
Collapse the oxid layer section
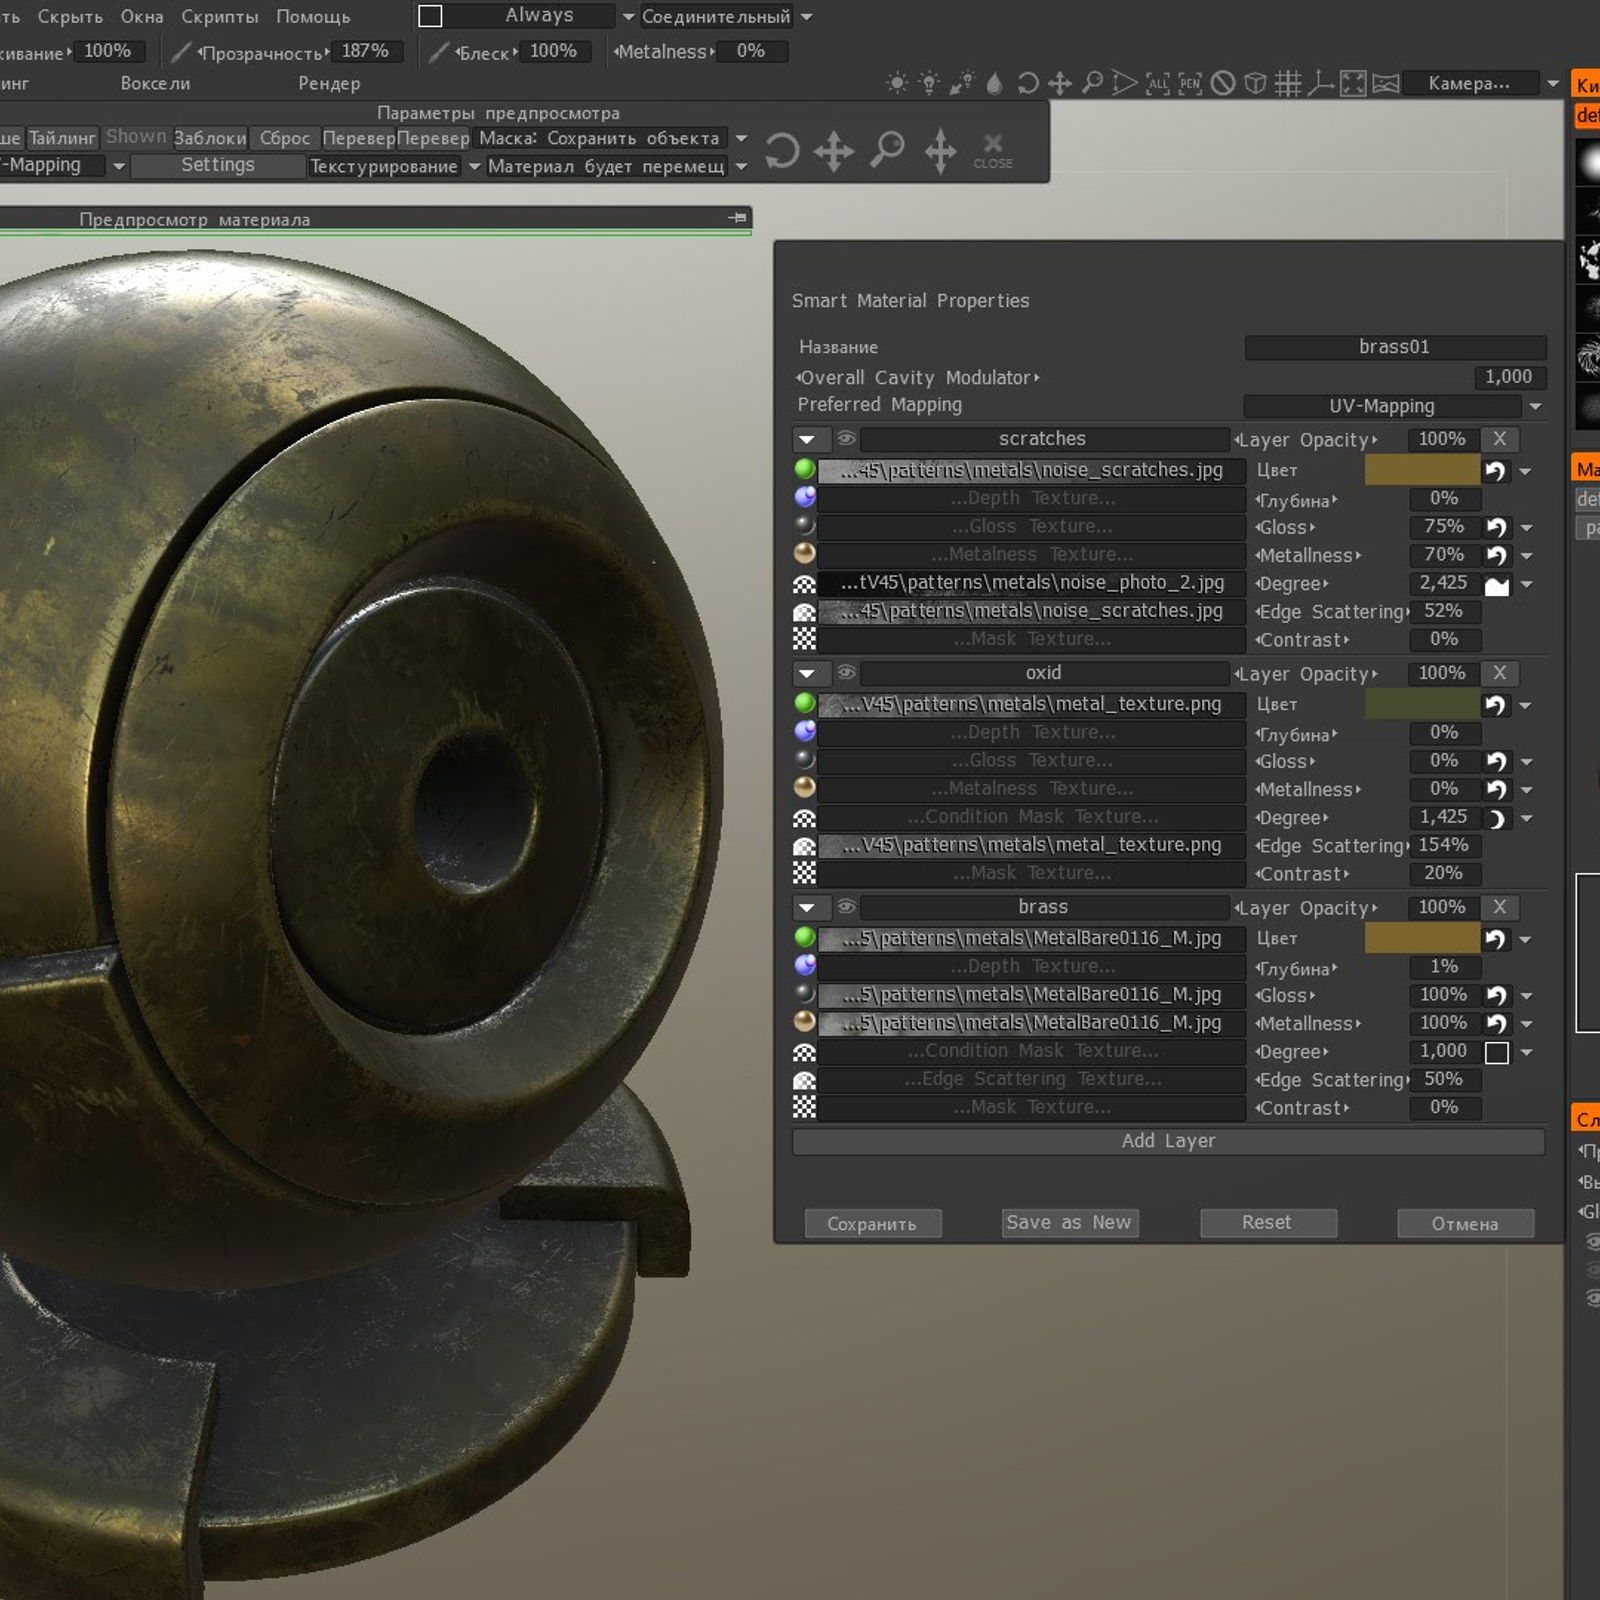808,673
